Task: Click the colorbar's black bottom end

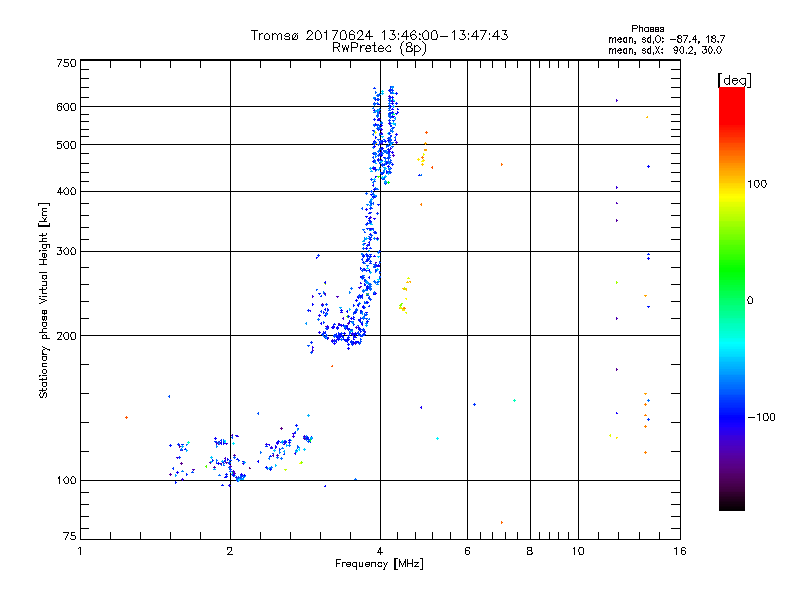Action: pos(732,503)
